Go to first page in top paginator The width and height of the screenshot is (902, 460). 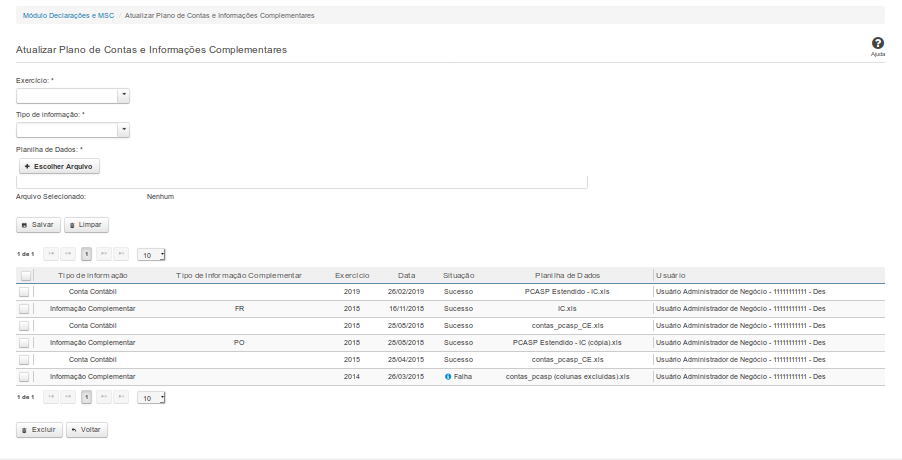tap(51, 254)
